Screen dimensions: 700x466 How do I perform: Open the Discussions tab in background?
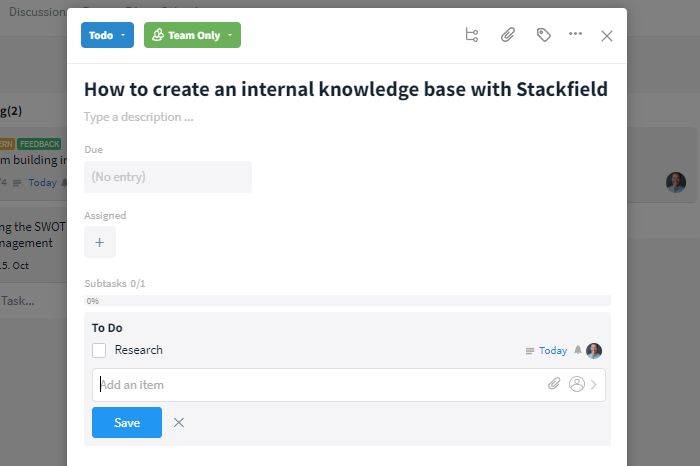pyautogui.click(x=38, y=12)
